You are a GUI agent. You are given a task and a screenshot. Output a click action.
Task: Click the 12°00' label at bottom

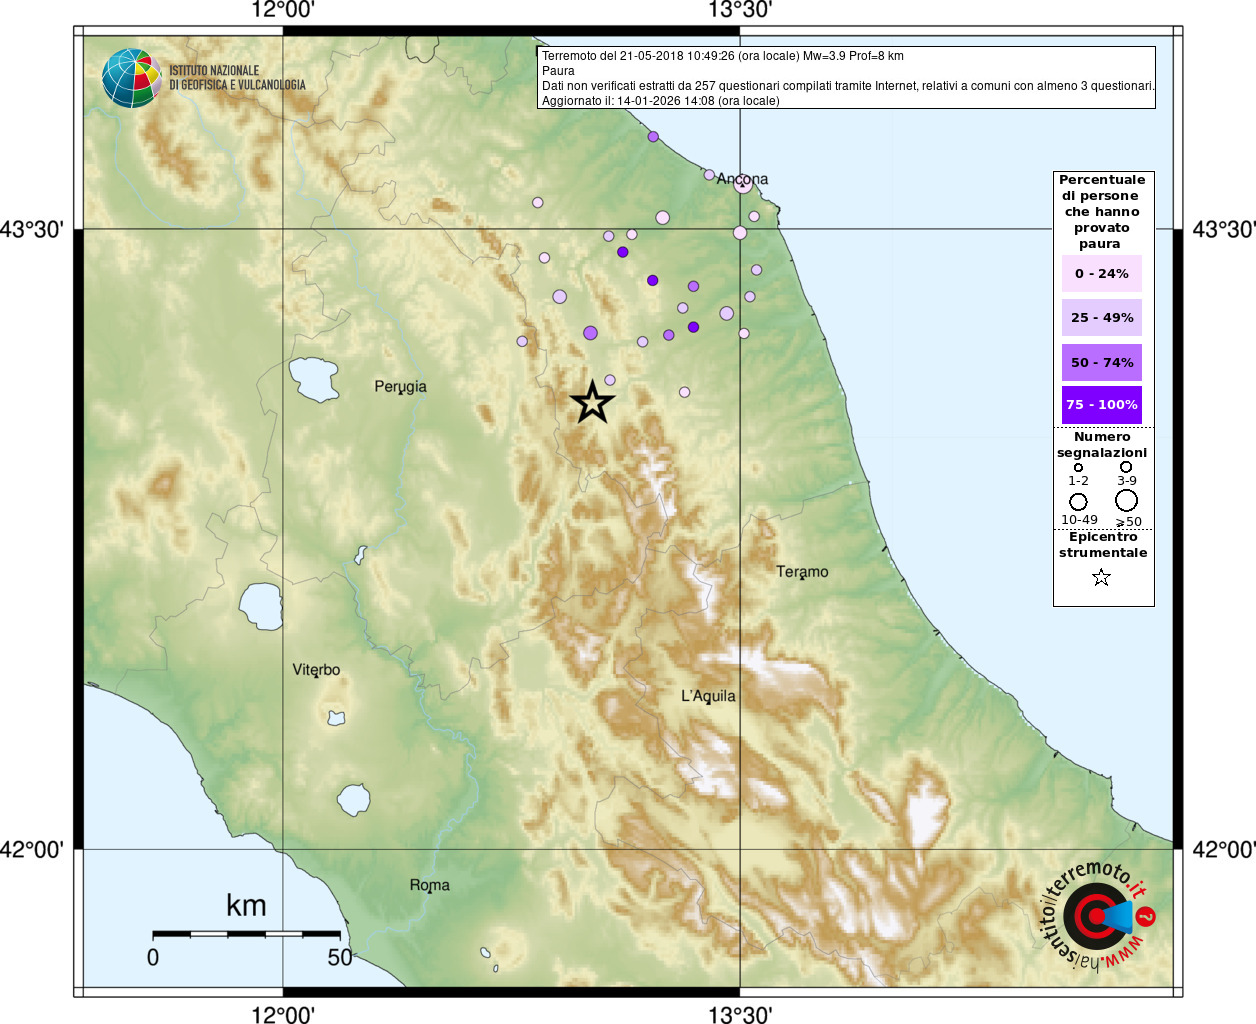283,1014
